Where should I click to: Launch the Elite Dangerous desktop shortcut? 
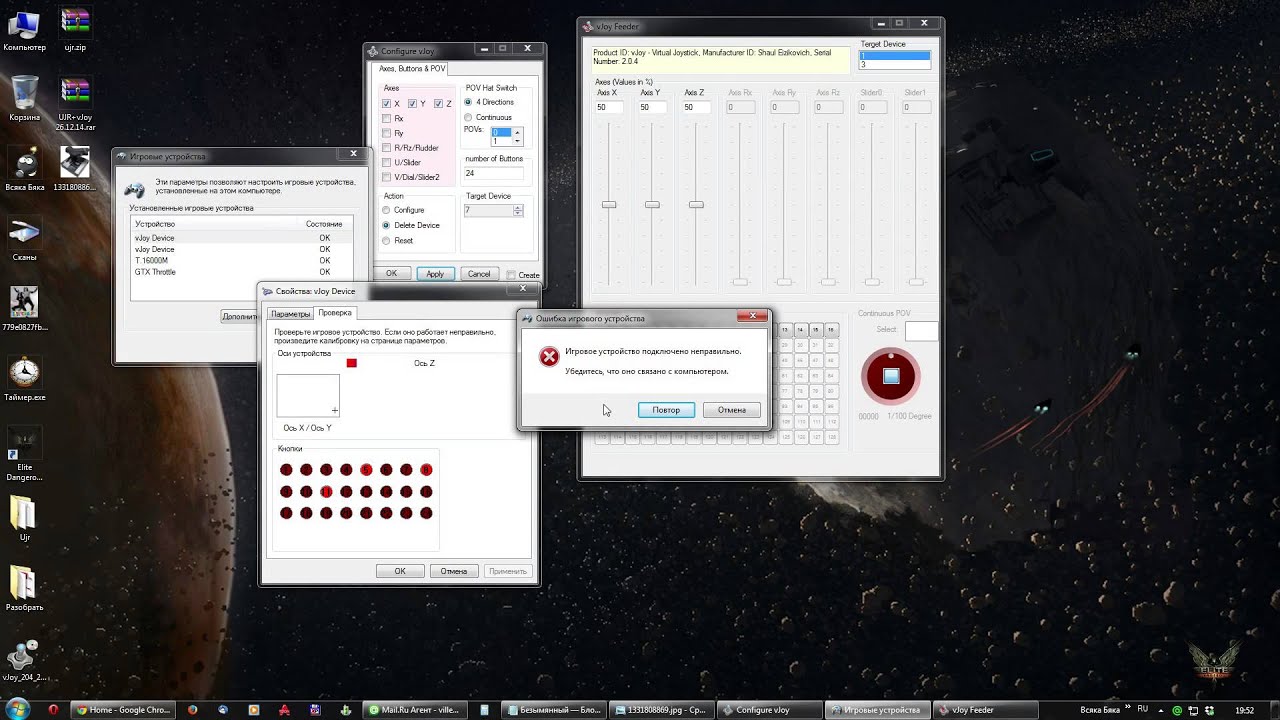(24, 455)
